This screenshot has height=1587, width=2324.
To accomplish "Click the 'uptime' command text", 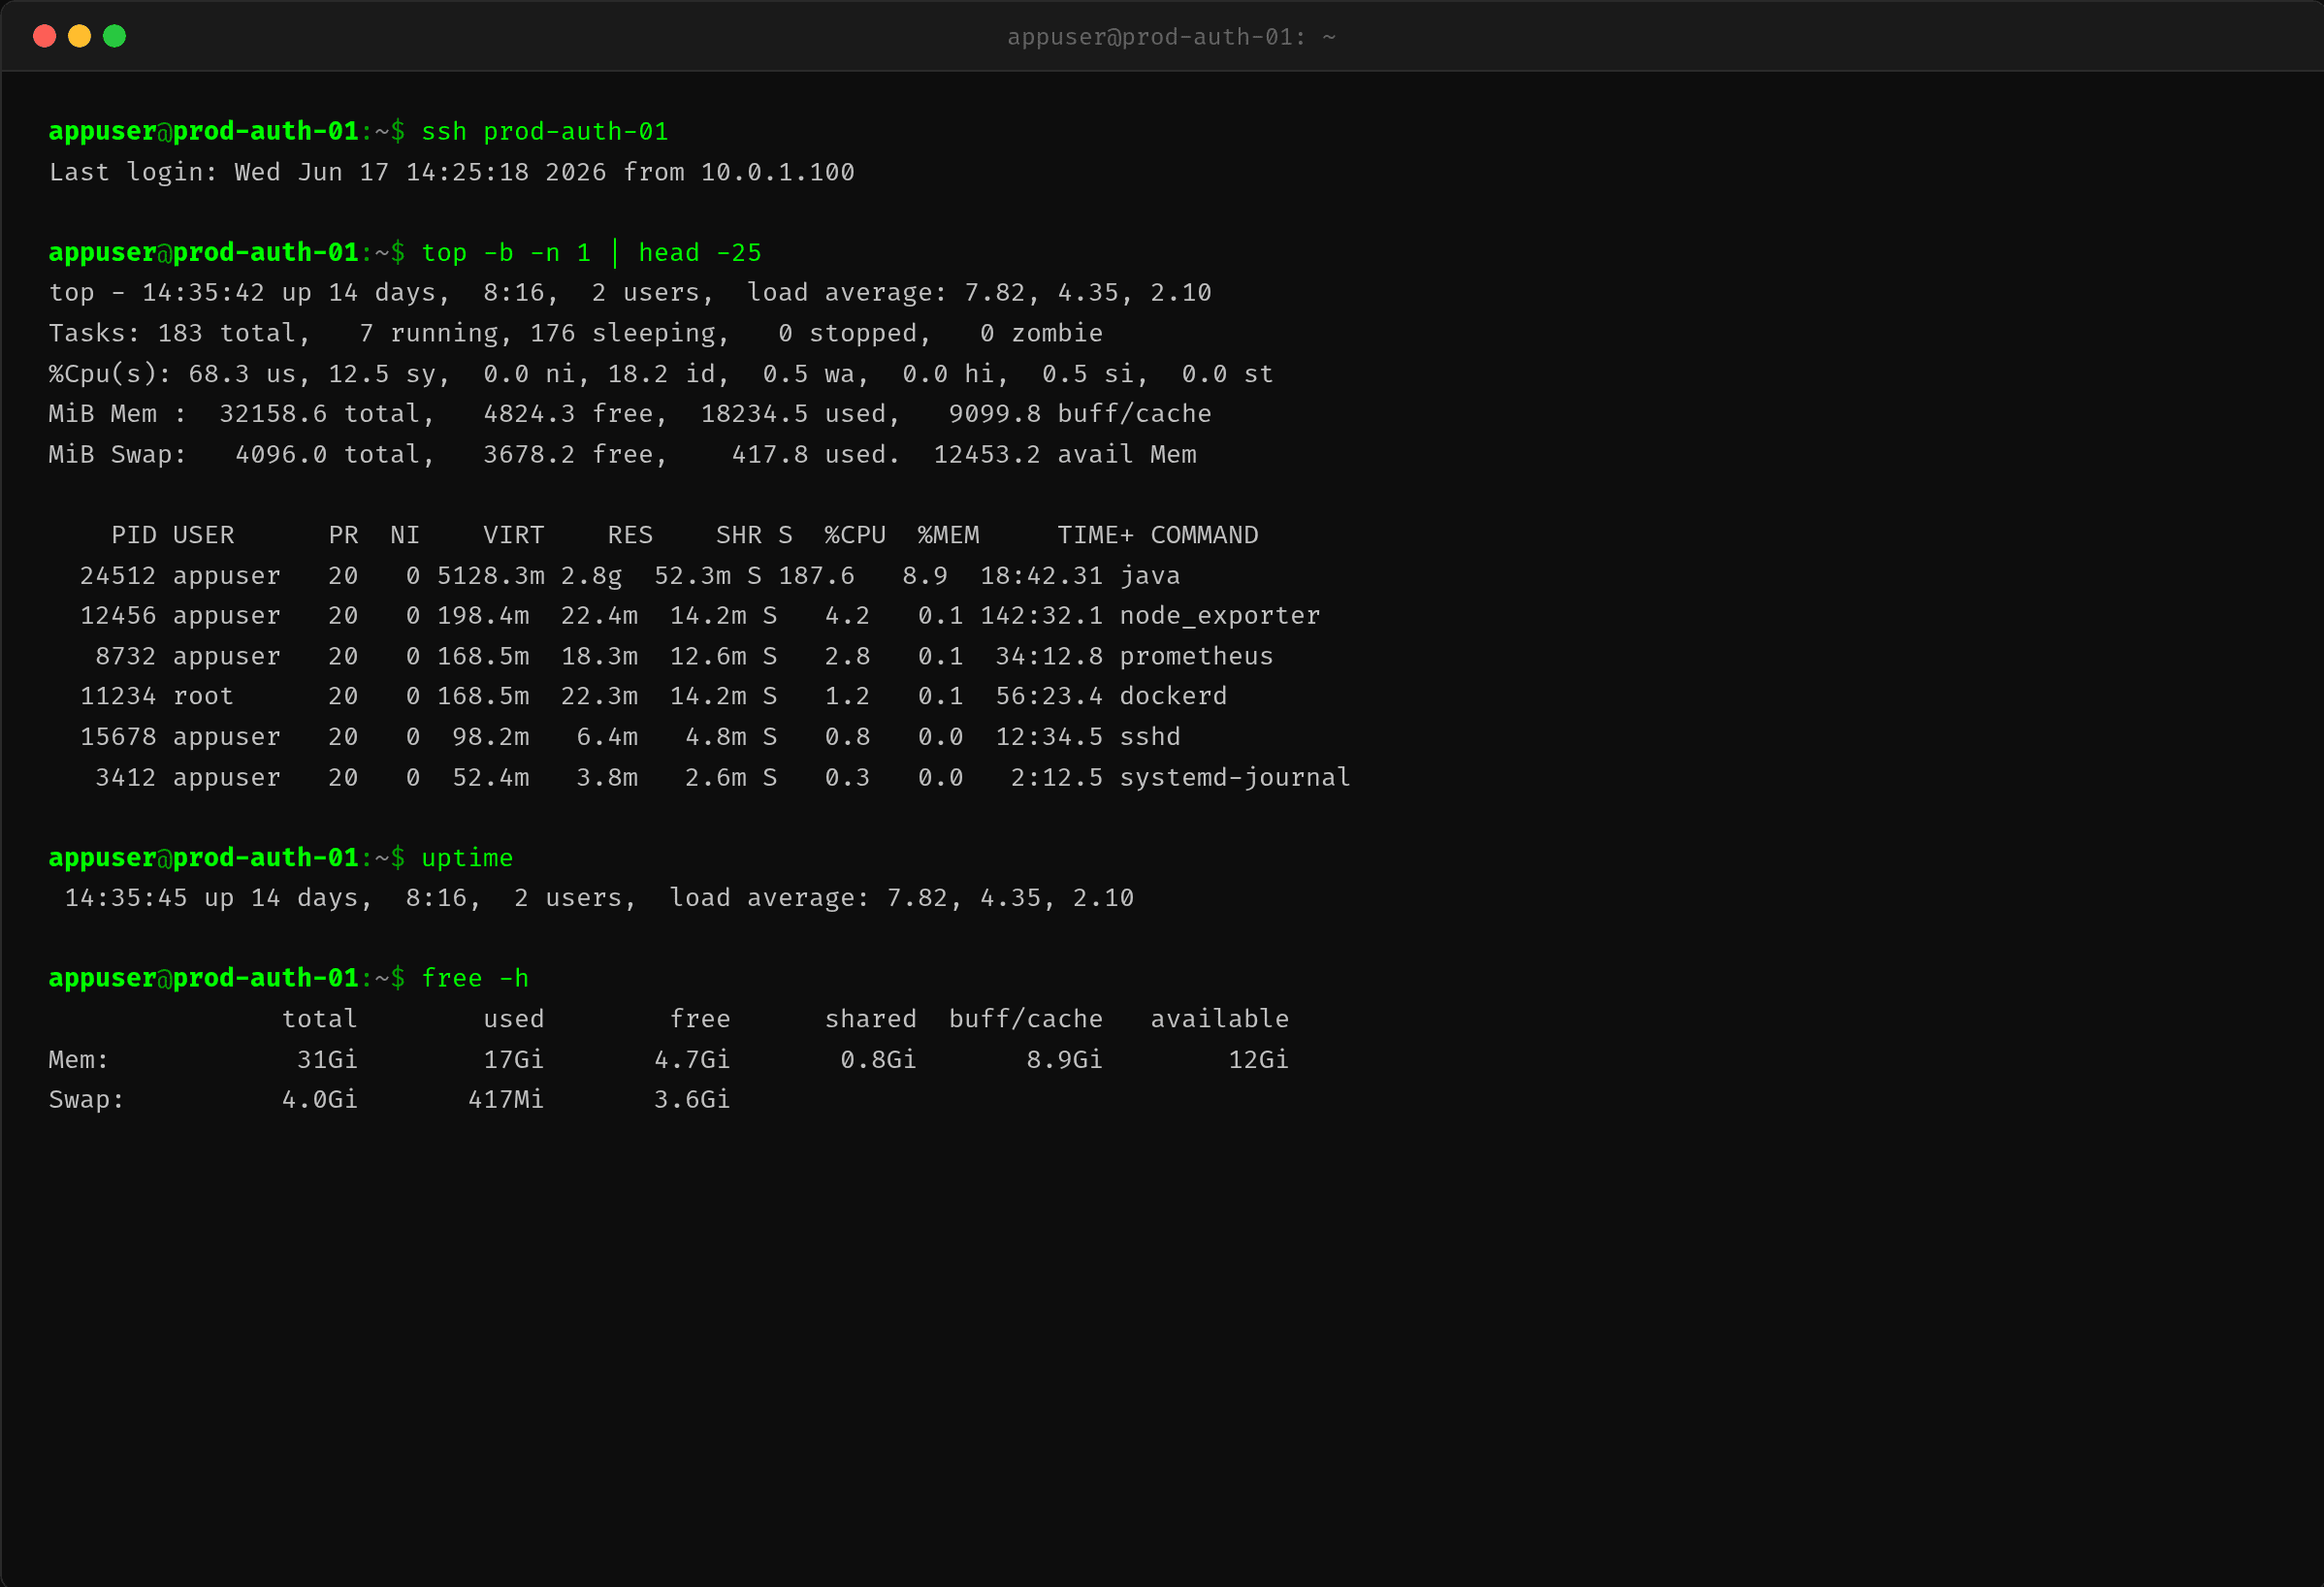I will [467, 858].
